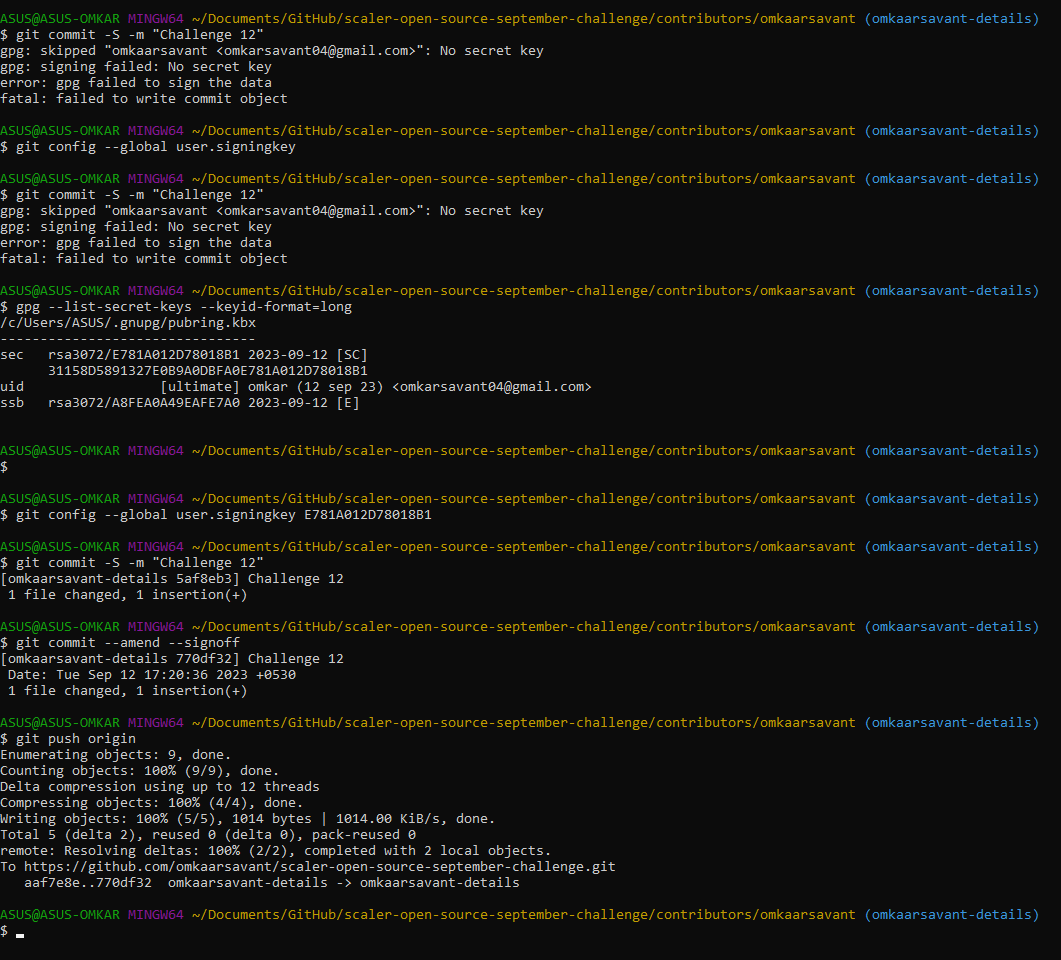This screenshot has width=1061, height=960.
Task: Place cursor at the blinking terminal prompt
Action: pos(18,930)
